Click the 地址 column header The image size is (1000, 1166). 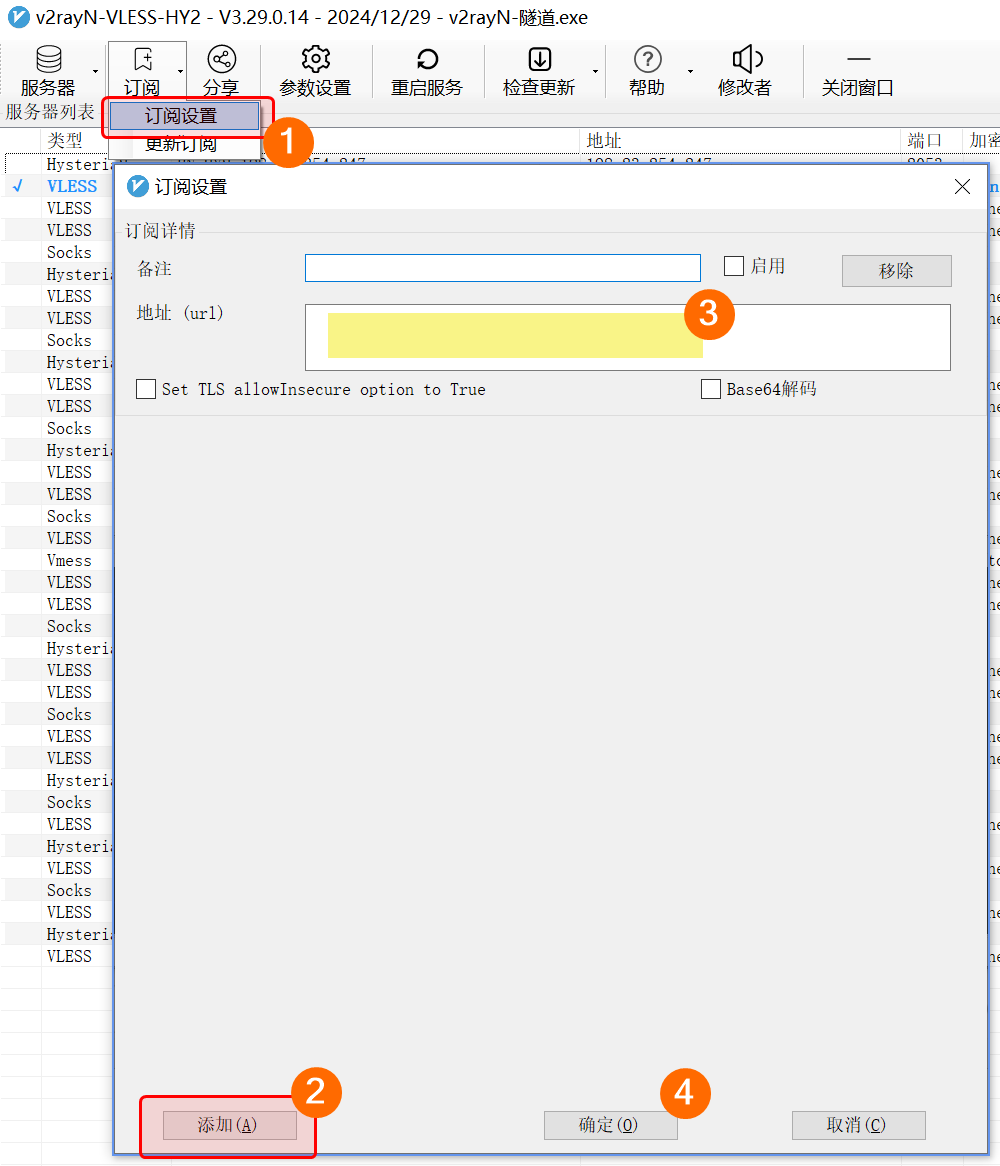[x=604, y=140]
